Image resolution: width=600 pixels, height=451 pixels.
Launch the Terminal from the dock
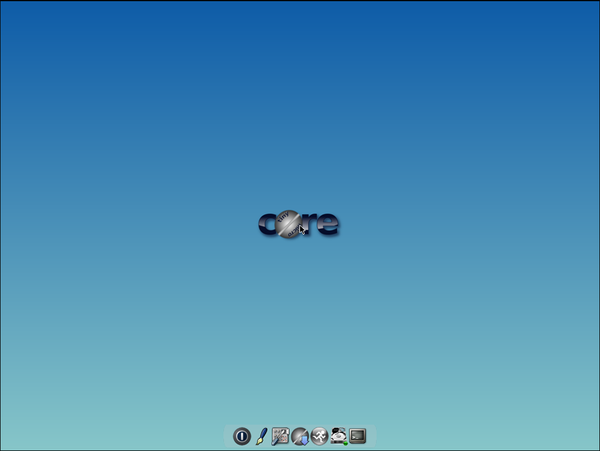tap(358, 436)
